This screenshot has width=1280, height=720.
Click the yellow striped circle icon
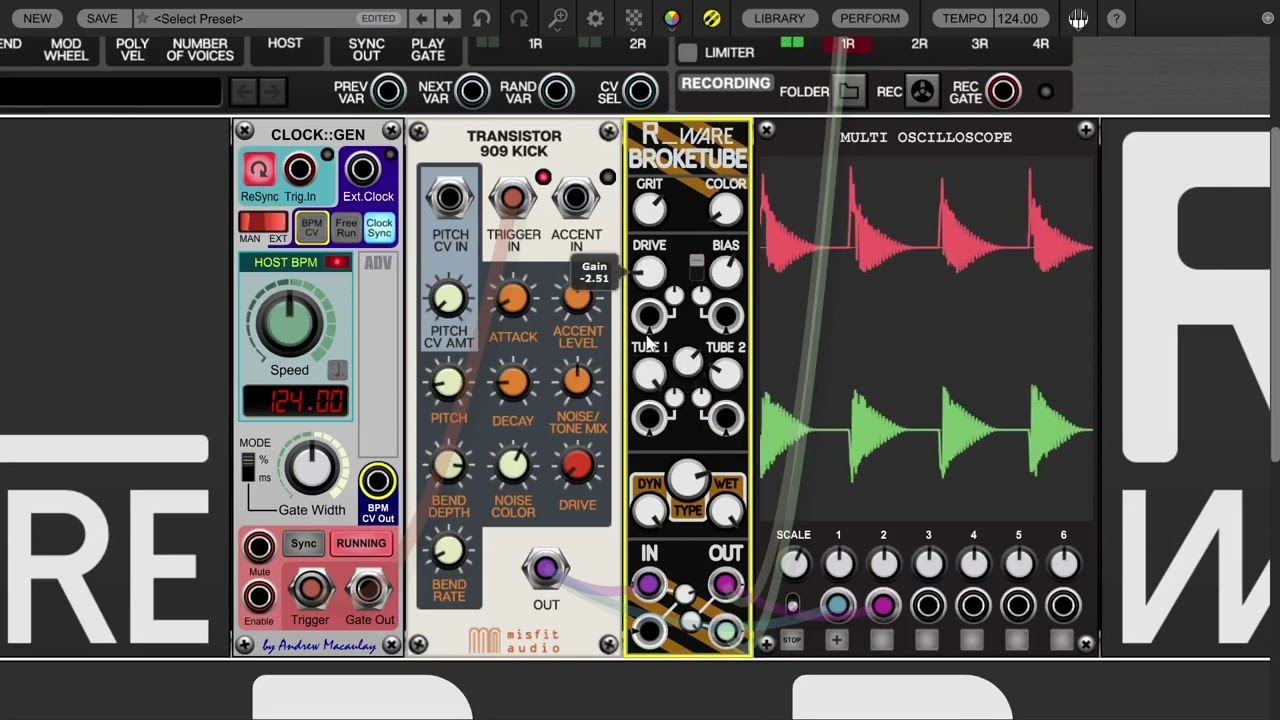point(711,18)
